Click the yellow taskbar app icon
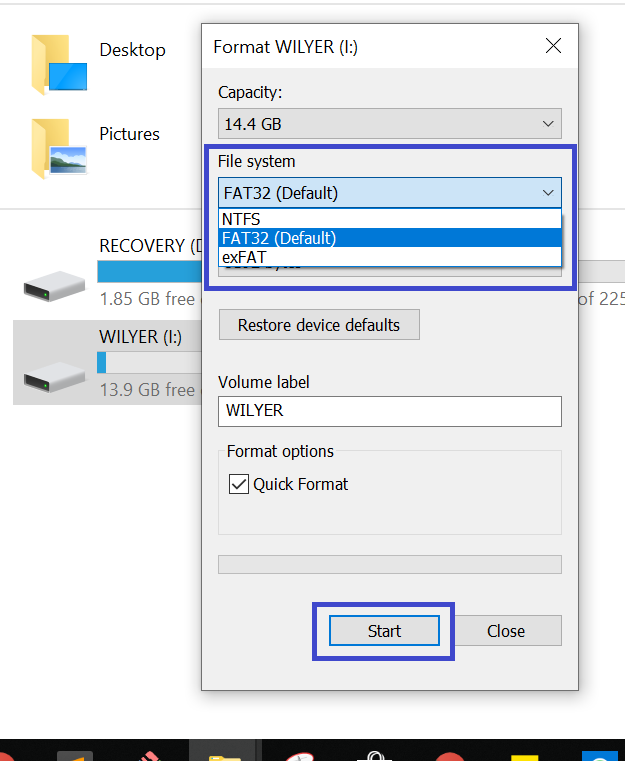The width and height of the screenshot is (625, 761). click(525, 756)
